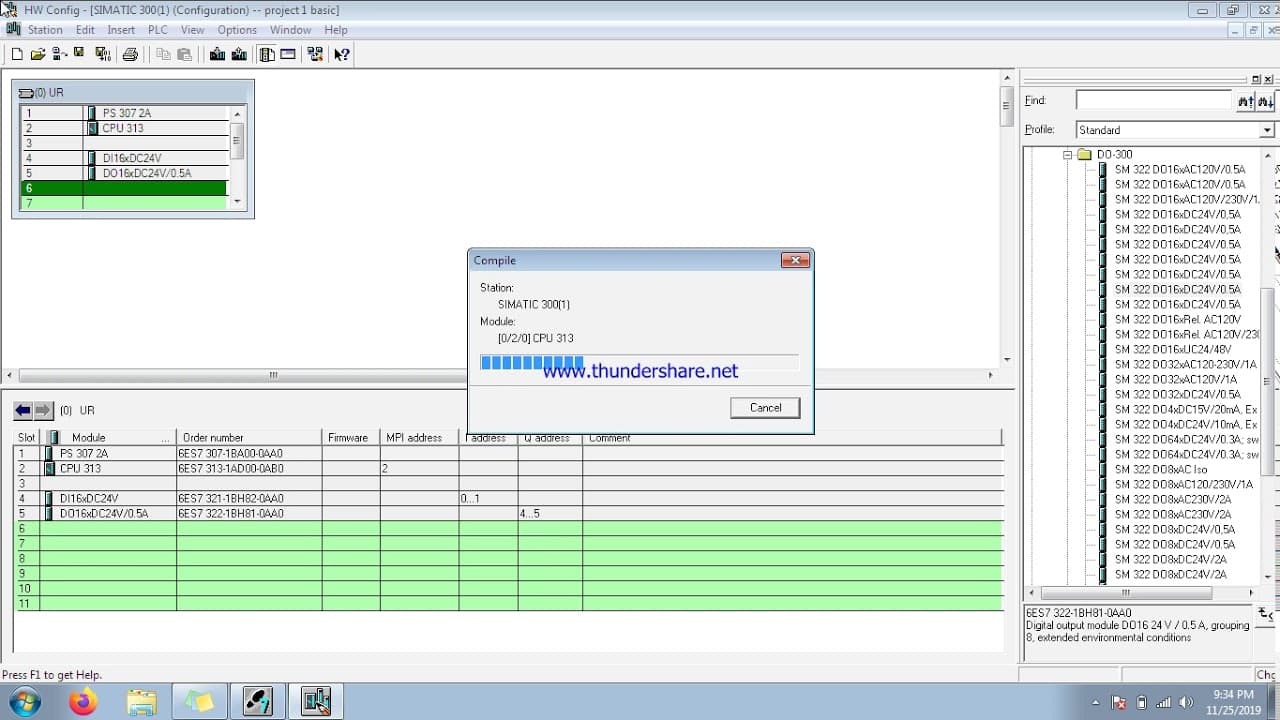Click the Address Overview window icon
The image size is (1280, 720).
(288, 54)
